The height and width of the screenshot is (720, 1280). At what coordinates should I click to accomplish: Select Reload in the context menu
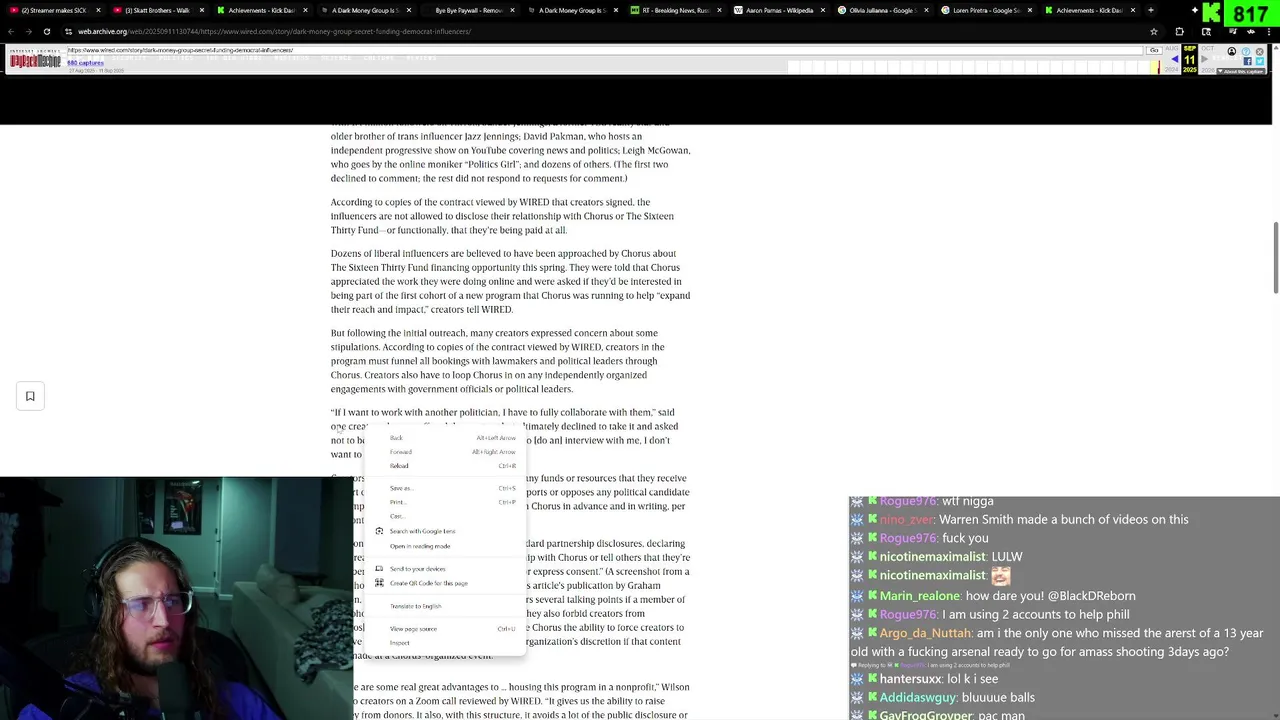pyautogui.click(x=444, y=466)
